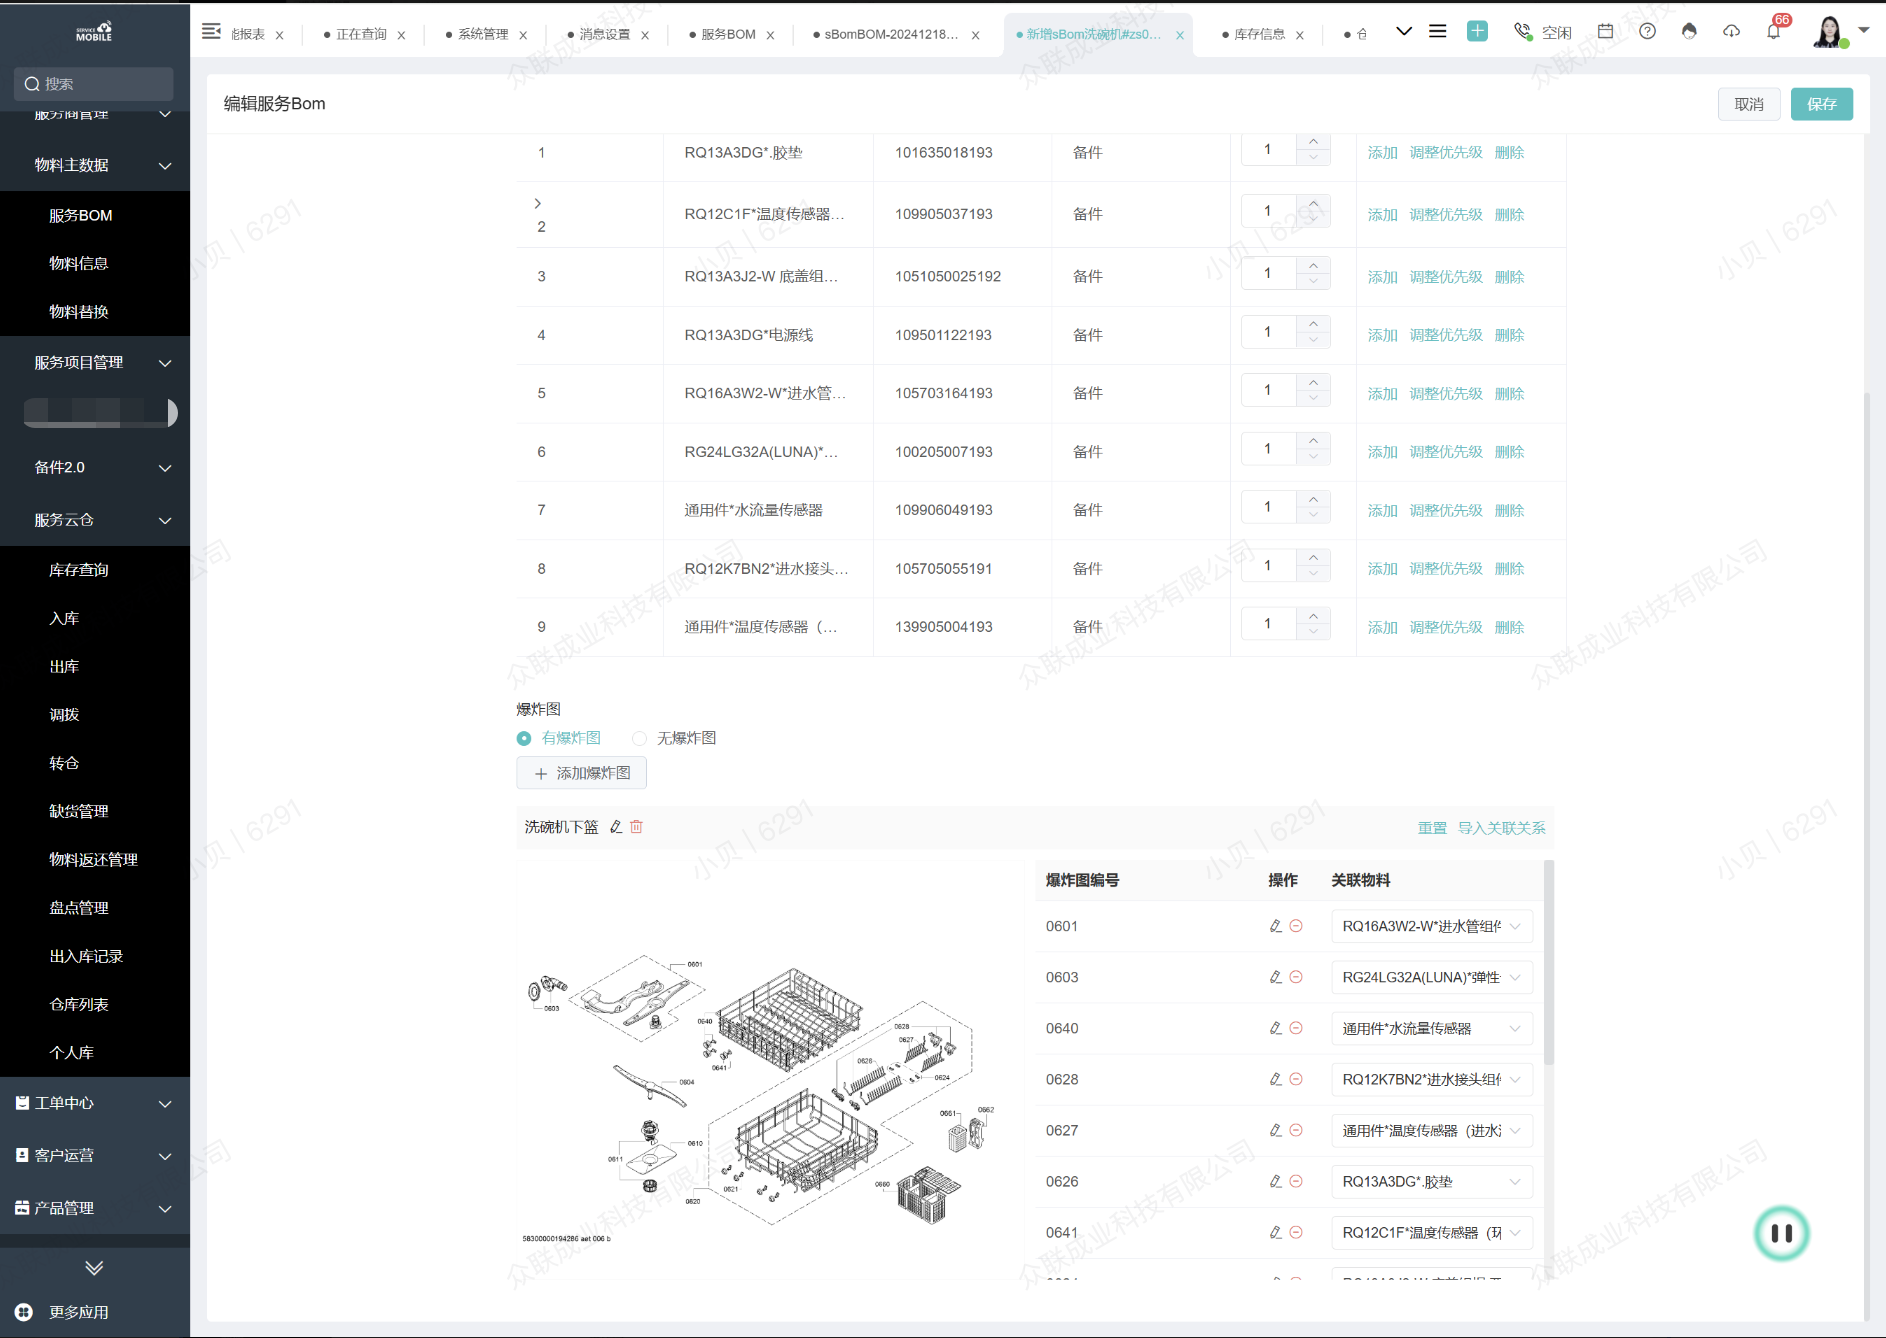This screenshot has width=1886, height=1338.
Task: Expand the 物料主数据 menu
Action: [95, 165]
